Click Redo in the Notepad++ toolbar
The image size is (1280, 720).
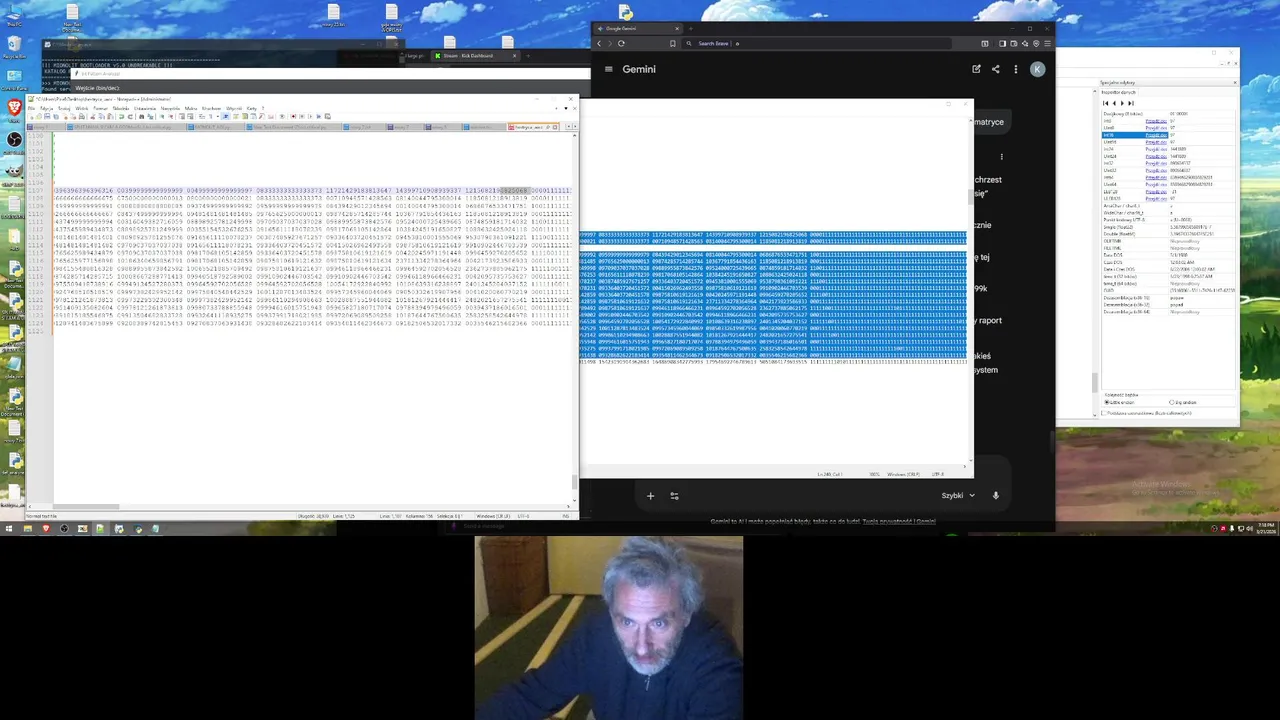click(x=128, y=116)
